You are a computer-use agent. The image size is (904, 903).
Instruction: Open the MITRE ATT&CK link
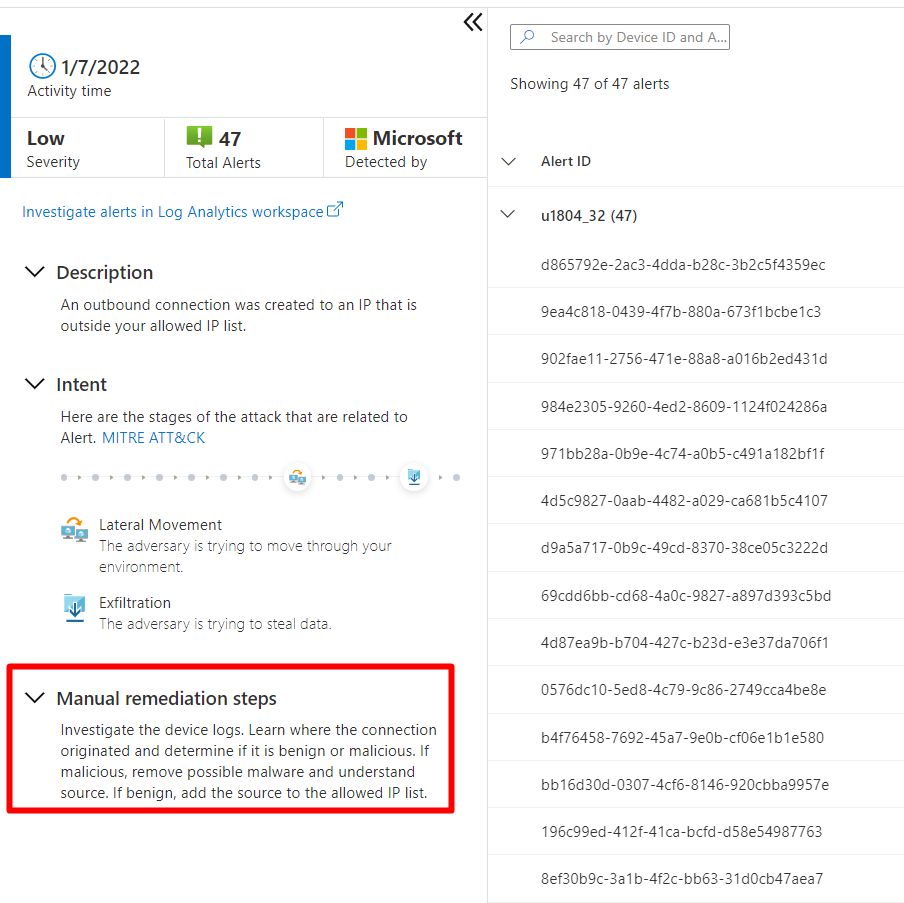[x=153, y=436]
